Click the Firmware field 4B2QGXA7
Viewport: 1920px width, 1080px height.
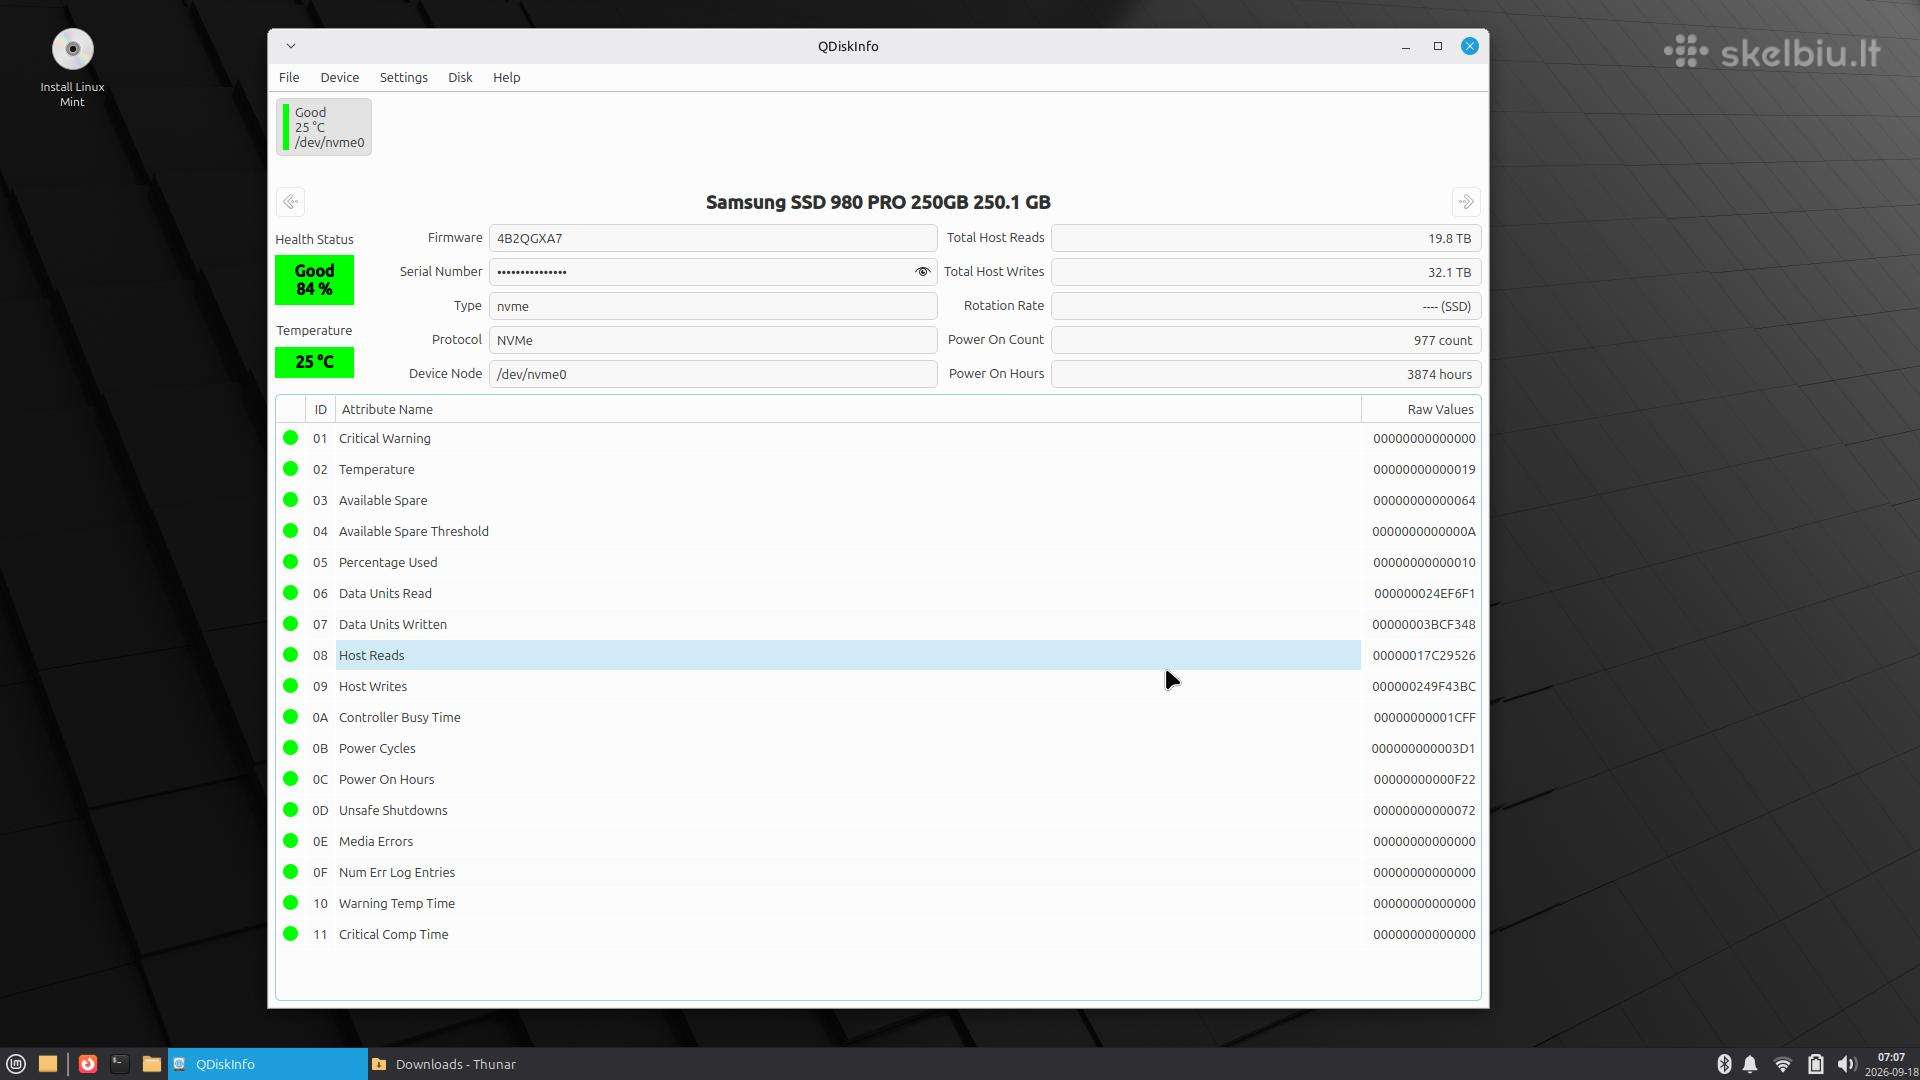[713, 238]
